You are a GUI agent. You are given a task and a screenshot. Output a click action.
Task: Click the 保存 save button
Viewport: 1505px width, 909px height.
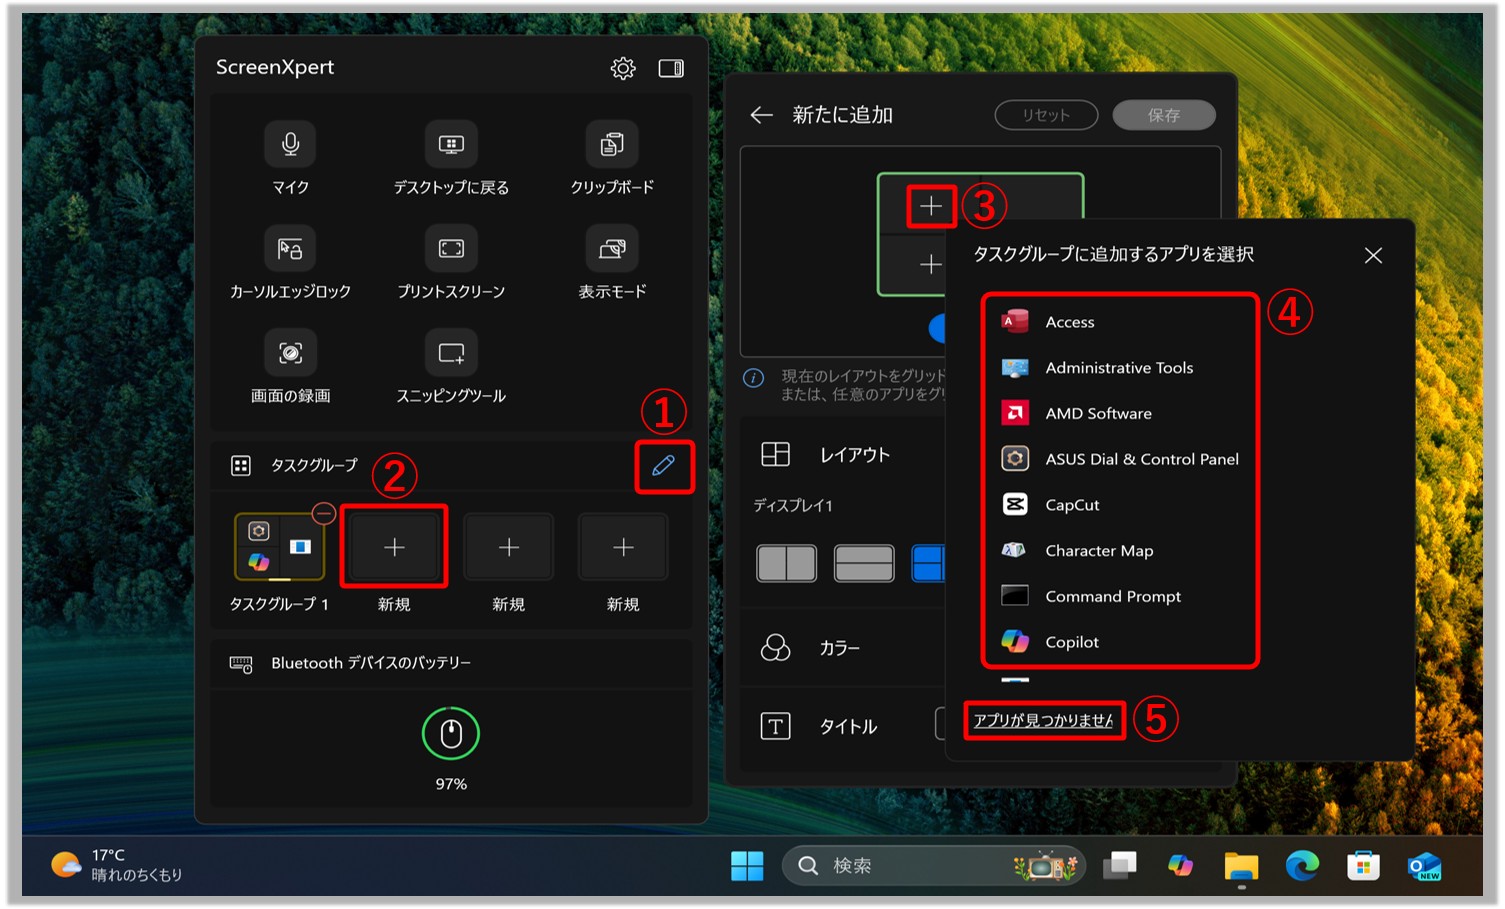(x=1164, y=115)
